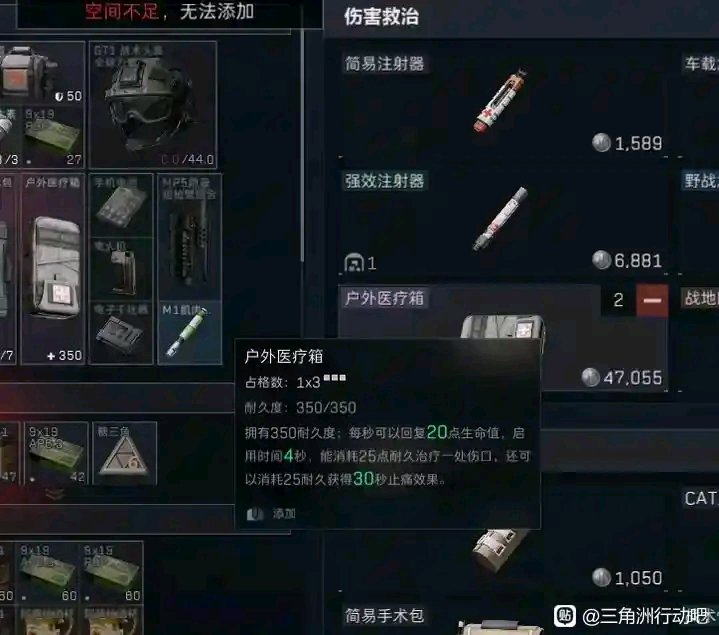The width and height of the screenshot is (719, 635).
Task: Open the 伤害救治 category header
Action: (382, 17)
